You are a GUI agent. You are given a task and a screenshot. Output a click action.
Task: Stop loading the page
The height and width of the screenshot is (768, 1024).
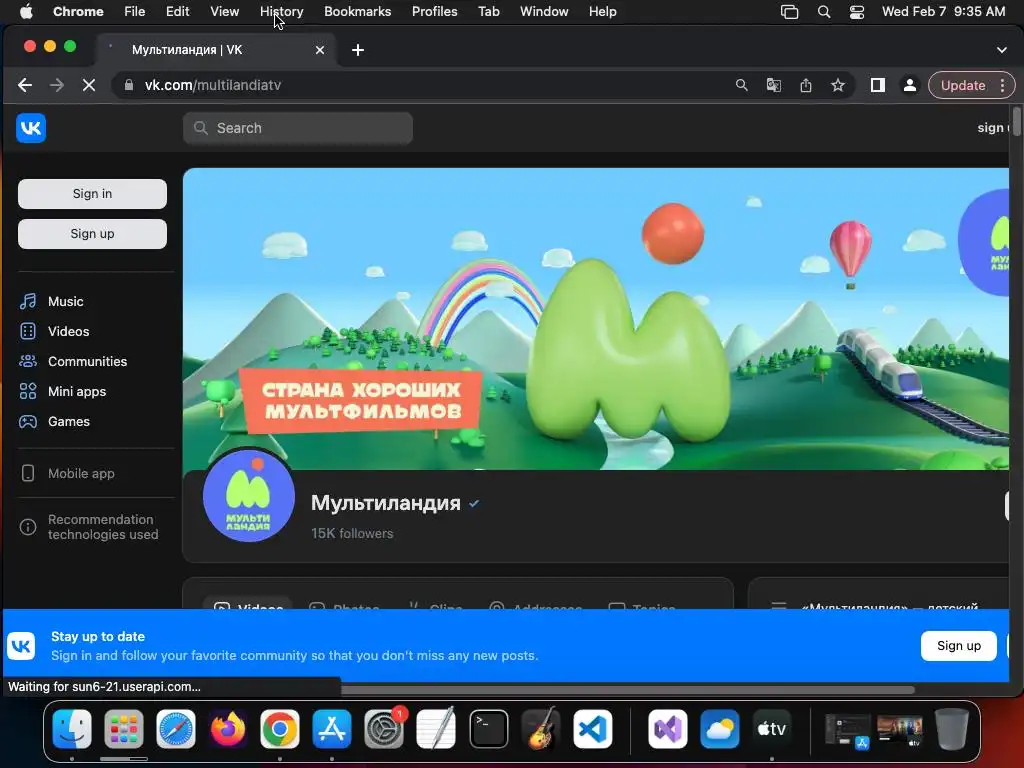(89, 85)
